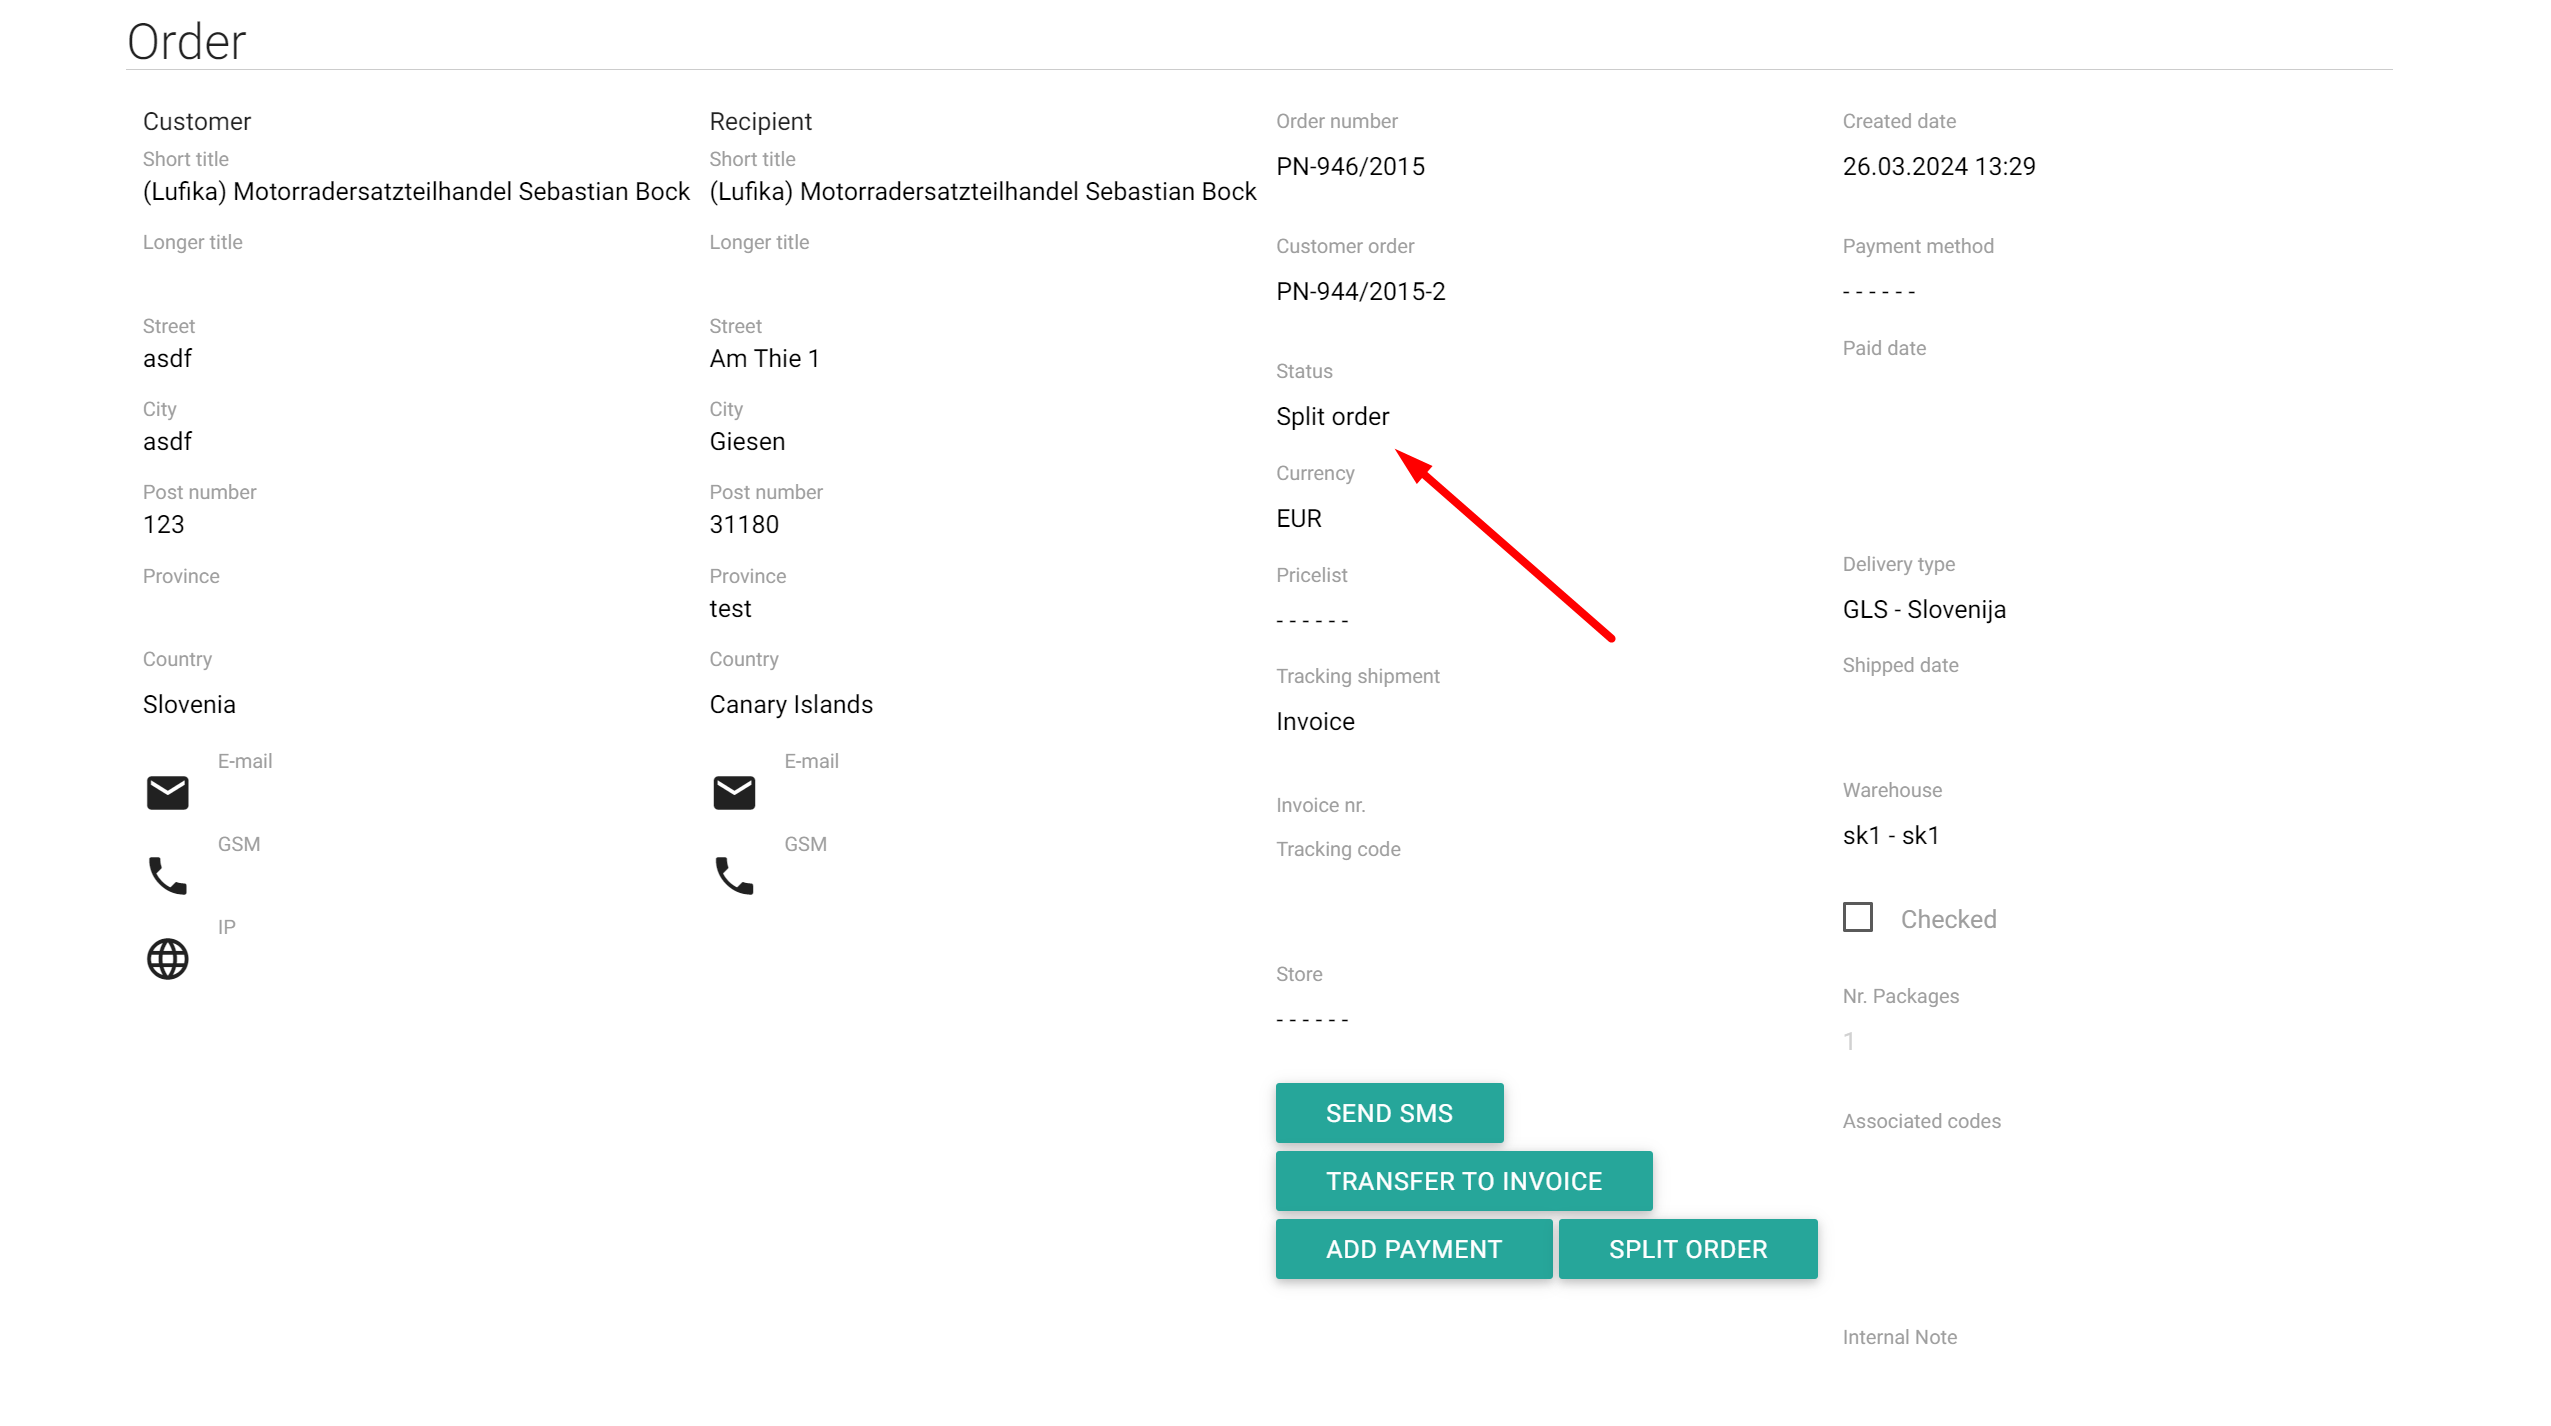Open the Warehouse sk1 - sk1 dropdown

[1890, 835]
